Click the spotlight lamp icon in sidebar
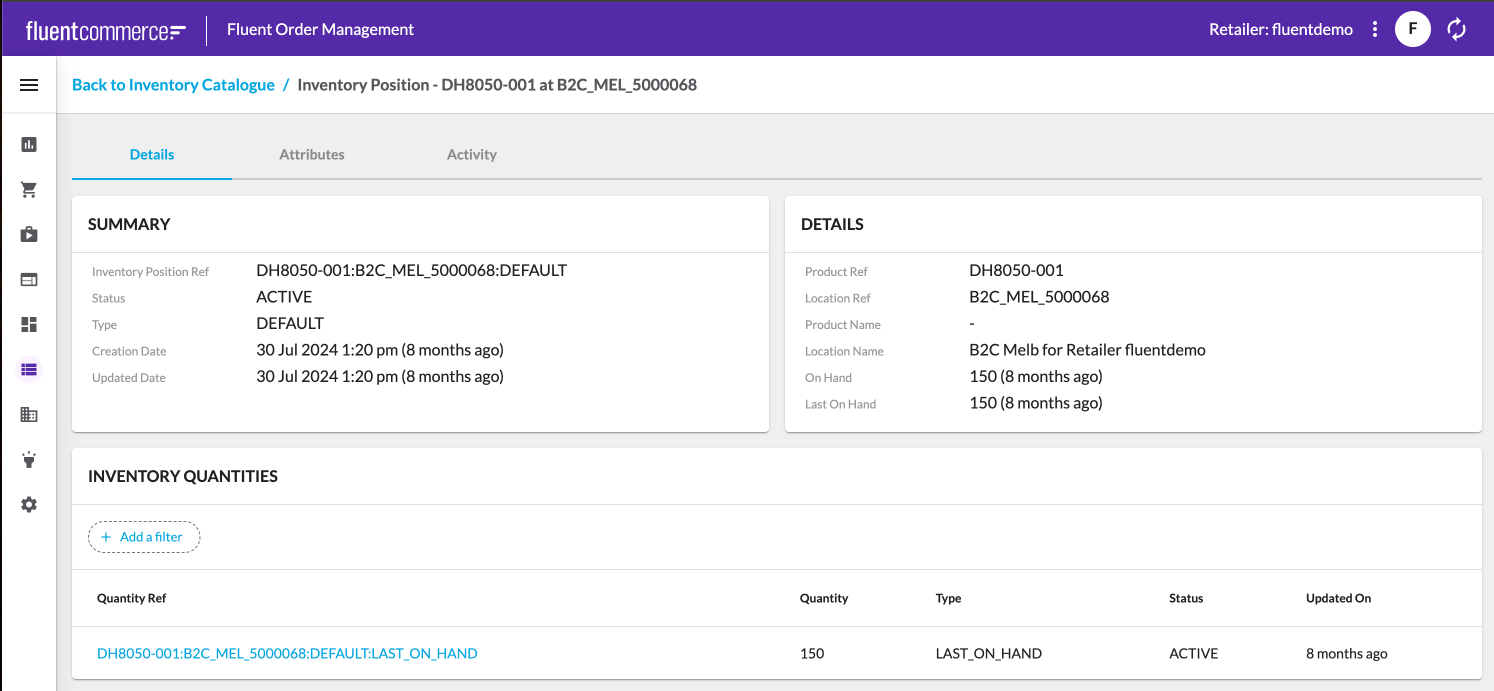The height and width of the screenshot is (691, 1494). 29,460
